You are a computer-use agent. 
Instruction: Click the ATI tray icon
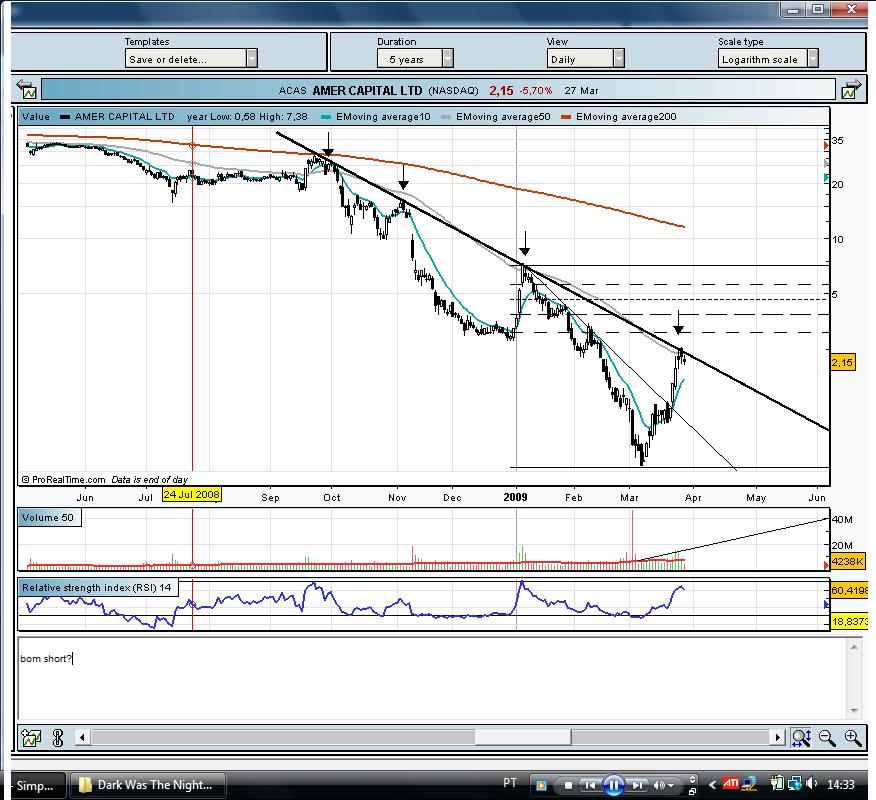731,783
